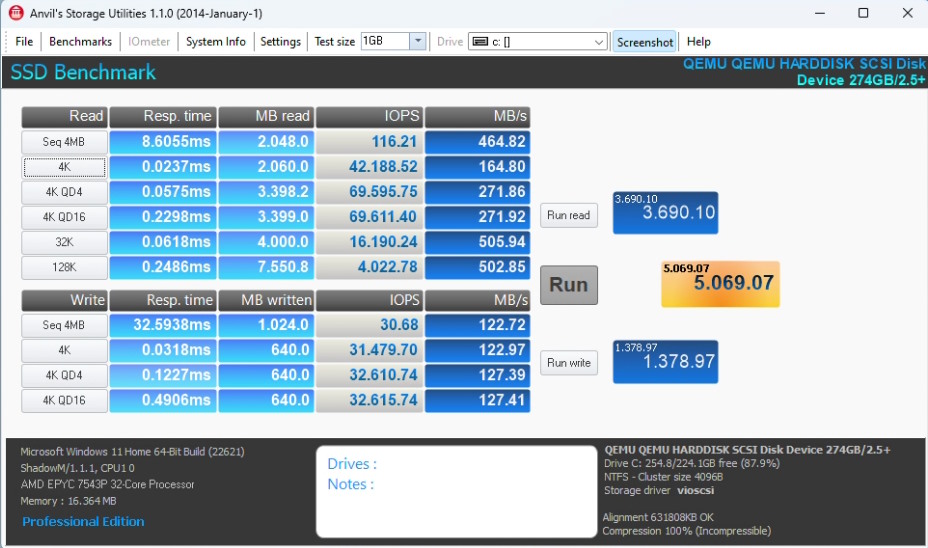Click the Drives / Notes text box

[x=456, y=491]
